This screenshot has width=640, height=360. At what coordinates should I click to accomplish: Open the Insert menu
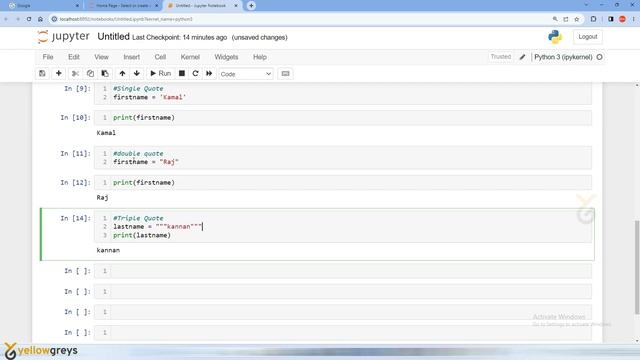[x=131, y=57]
